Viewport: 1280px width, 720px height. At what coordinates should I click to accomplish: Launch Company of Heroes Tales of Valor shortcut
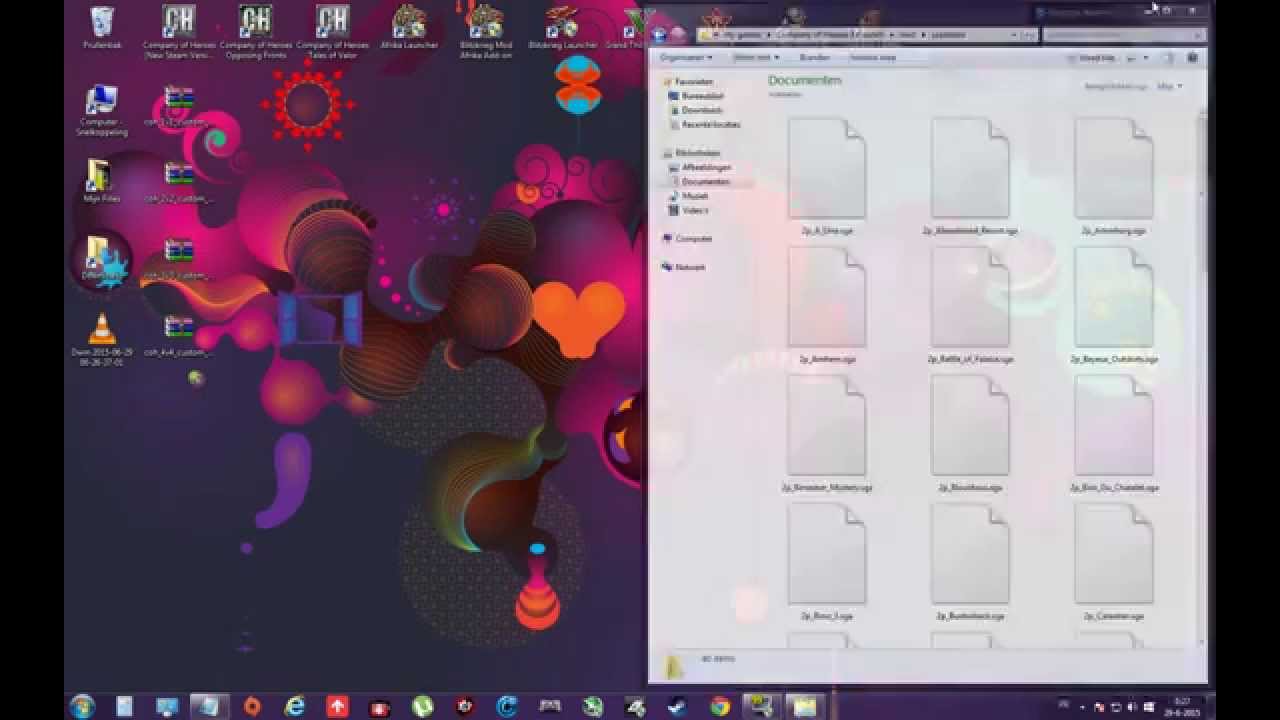332,30
